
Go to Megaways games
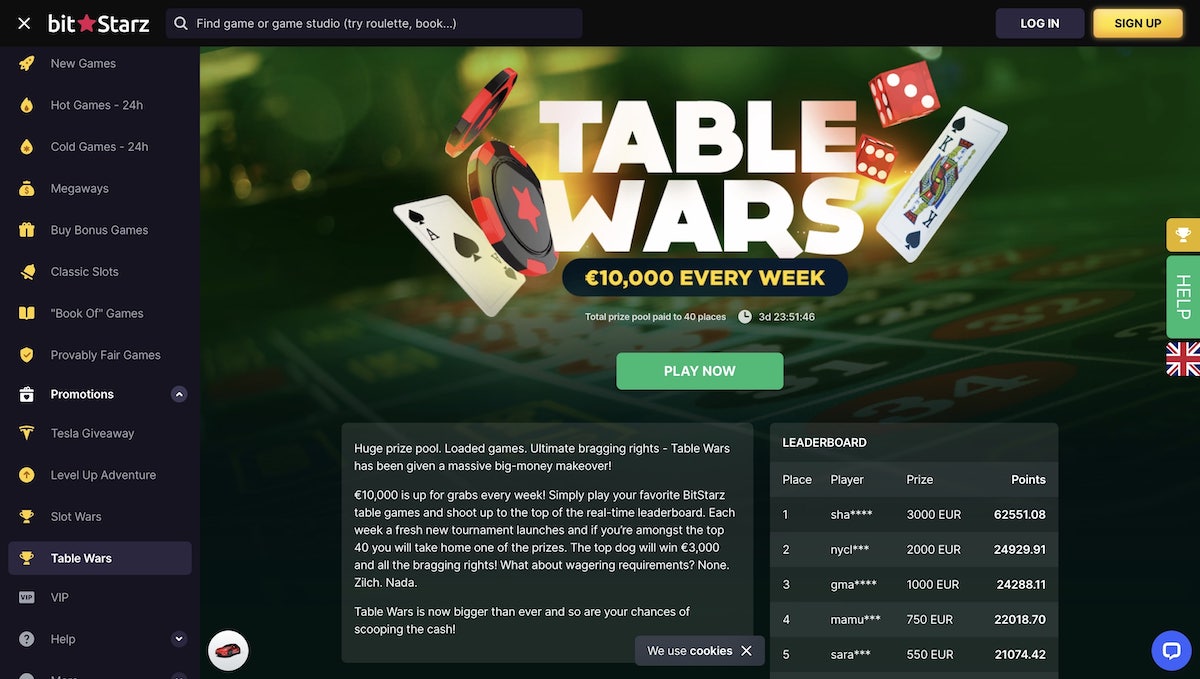[79, 188]
